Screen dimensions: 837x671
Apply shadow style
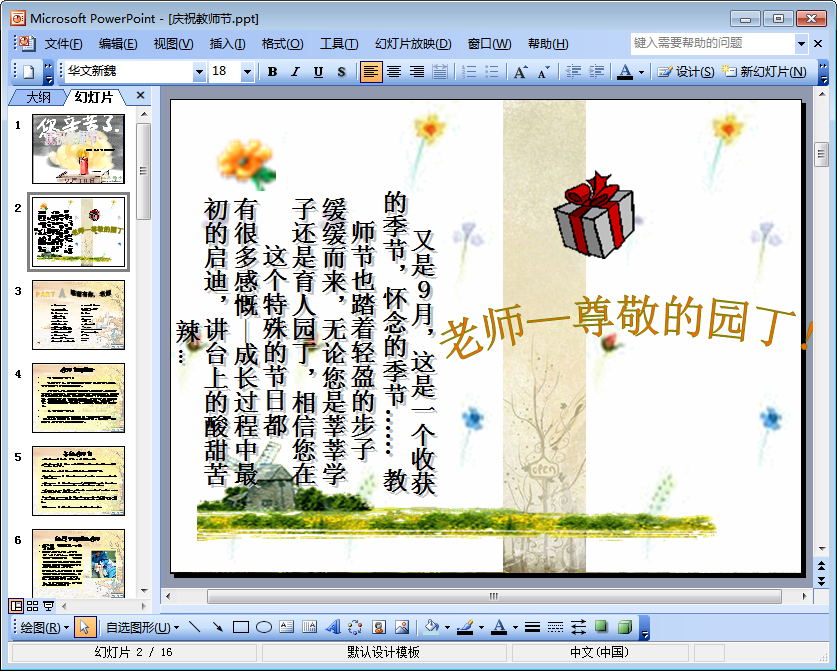click(601, 627)
